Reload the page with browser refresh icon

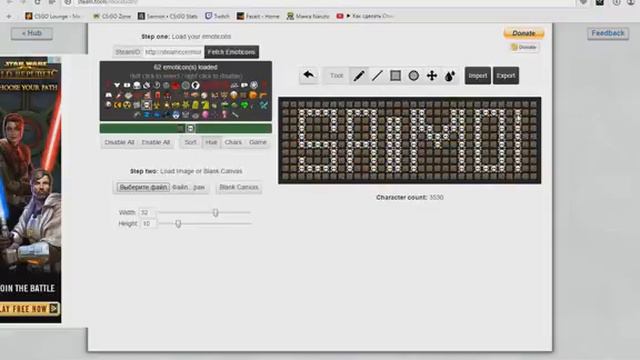[37, 2]
